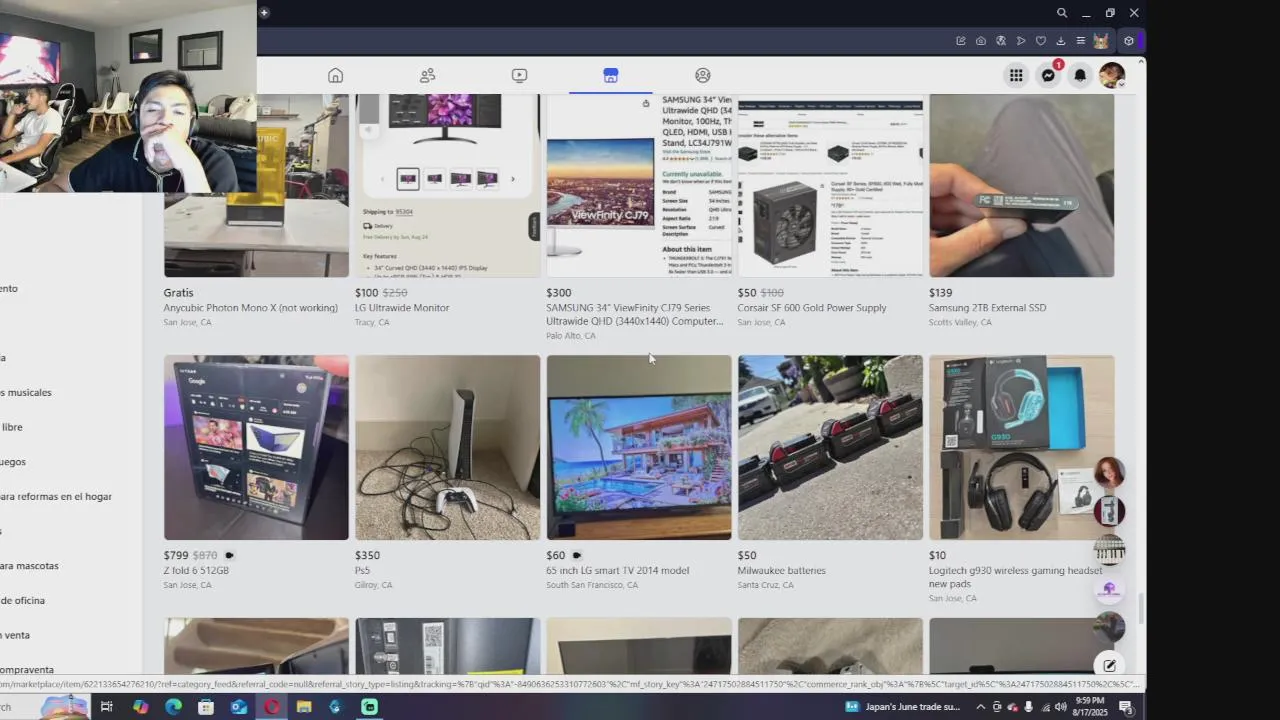This screenshot has height=720, width=1280.
Task: Select "de oficina" category in sidebar
Action: (x=22, y=601)
